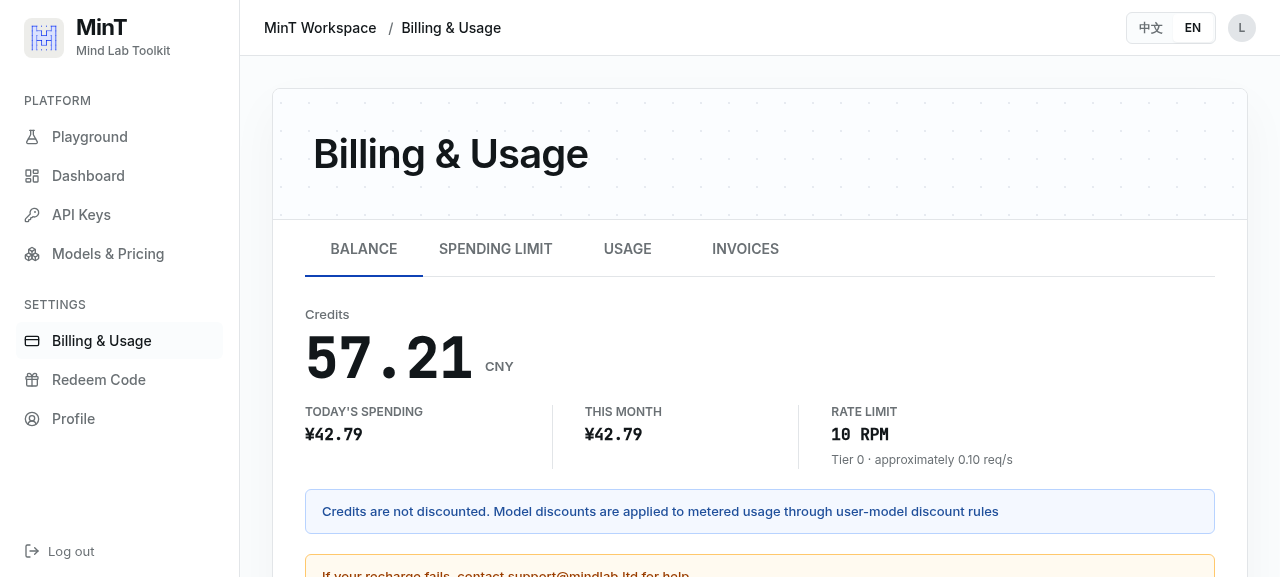Viewport: 1280px width, 577px height.
Task: Click the Dashboard grid icon
Action: pos(32,176)
